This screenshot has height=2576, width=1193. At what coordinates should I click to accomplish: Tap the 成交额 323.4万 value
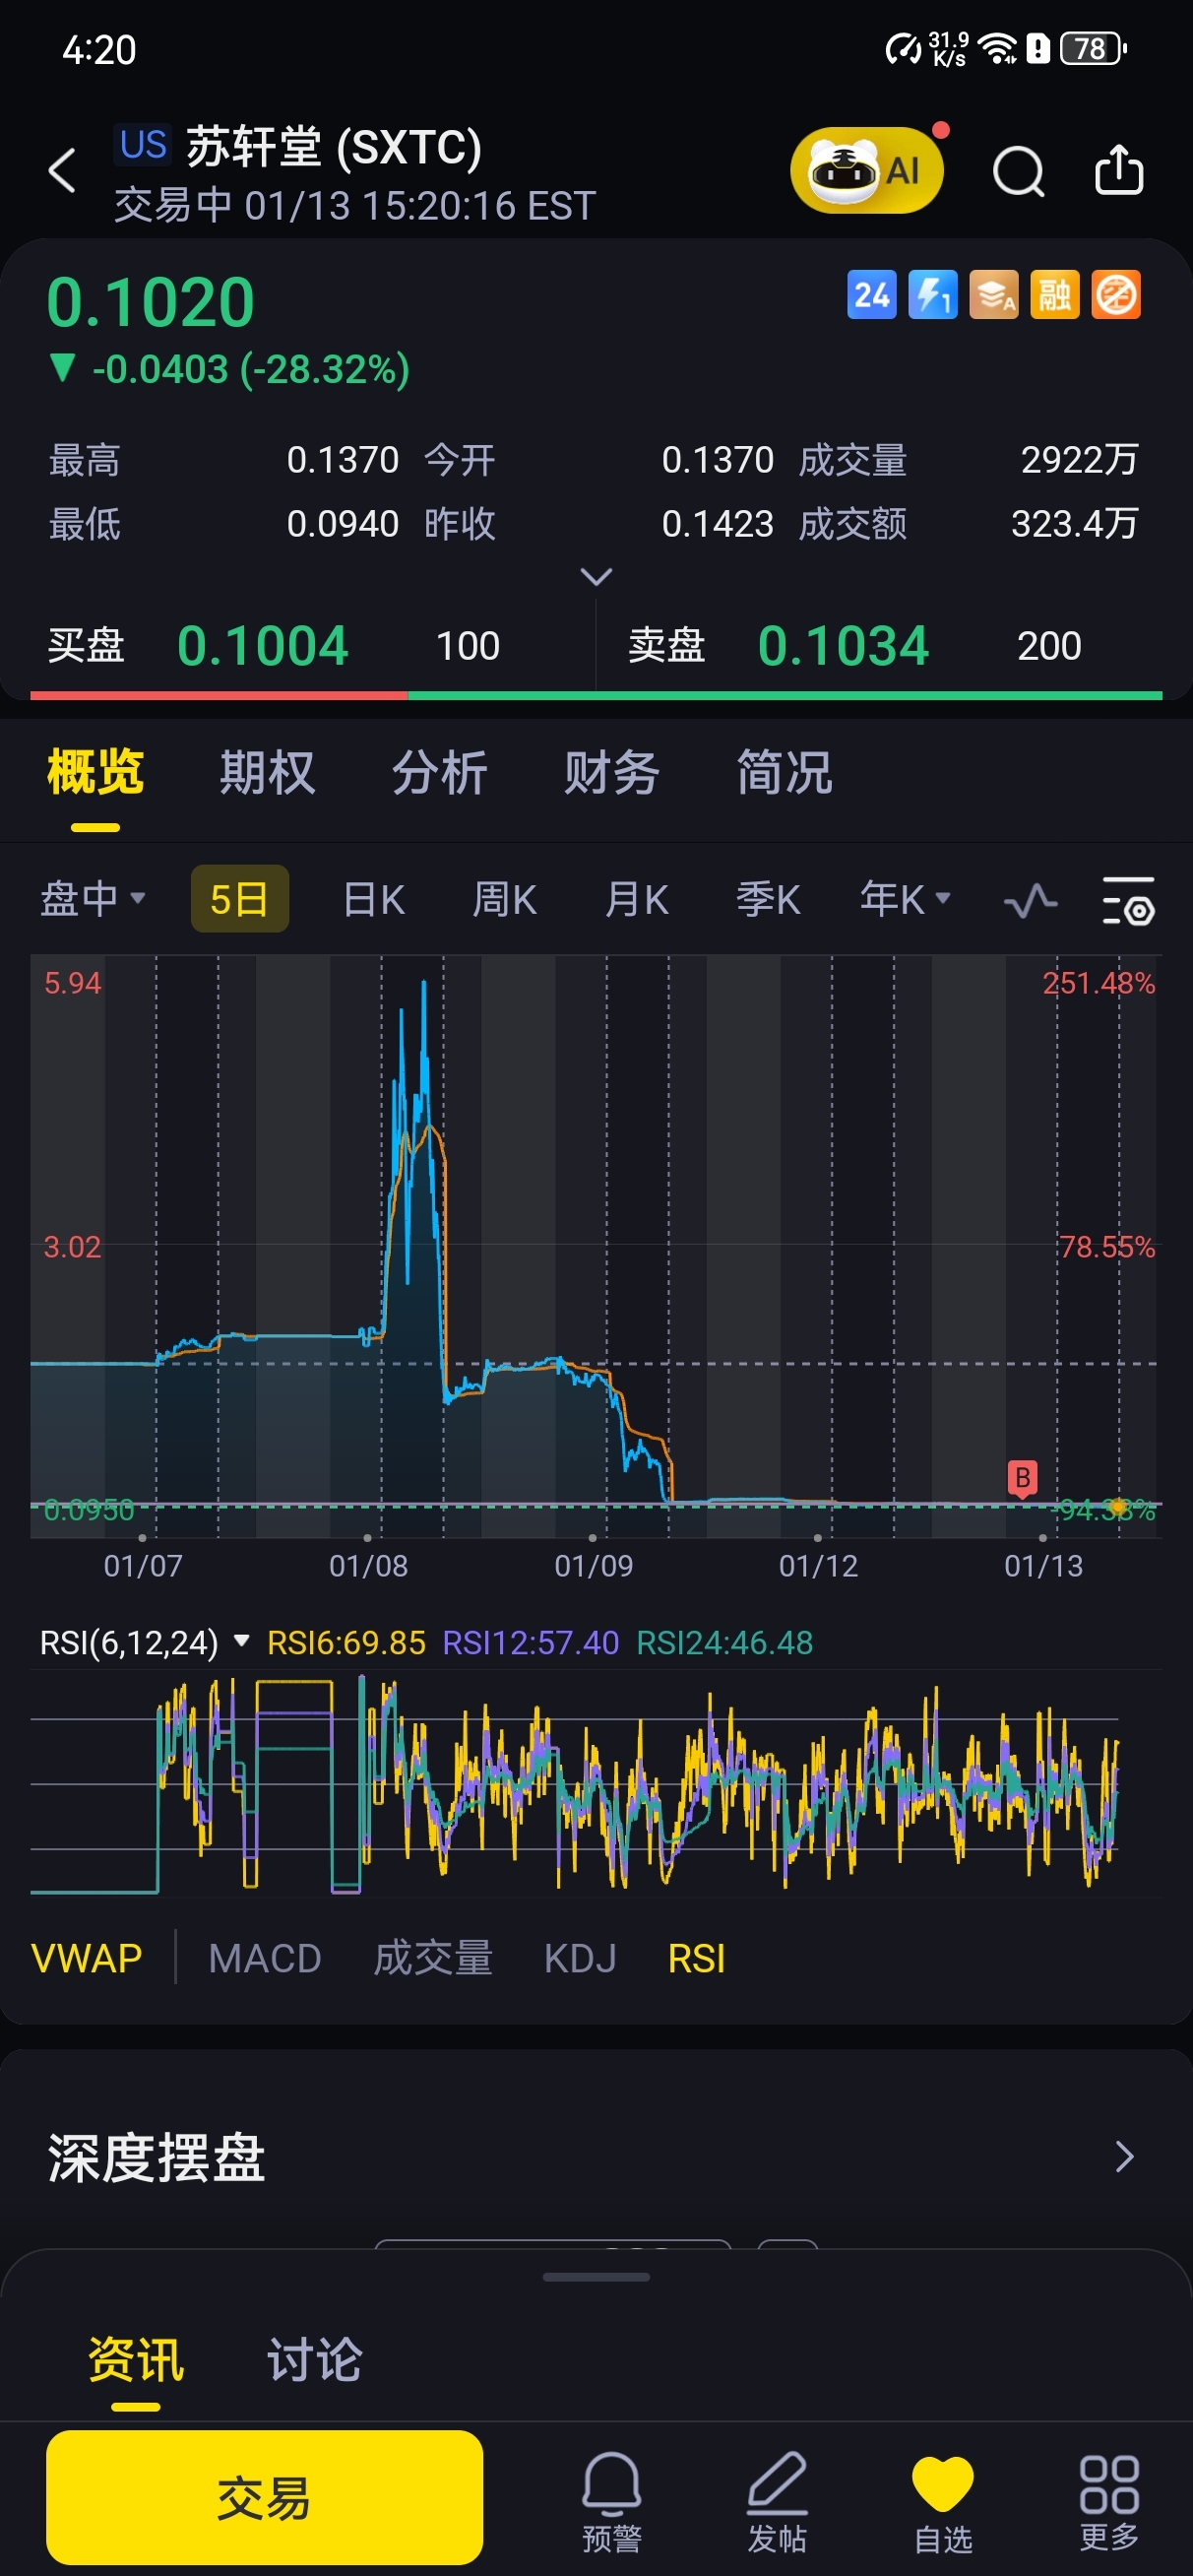pos(1074,523)
